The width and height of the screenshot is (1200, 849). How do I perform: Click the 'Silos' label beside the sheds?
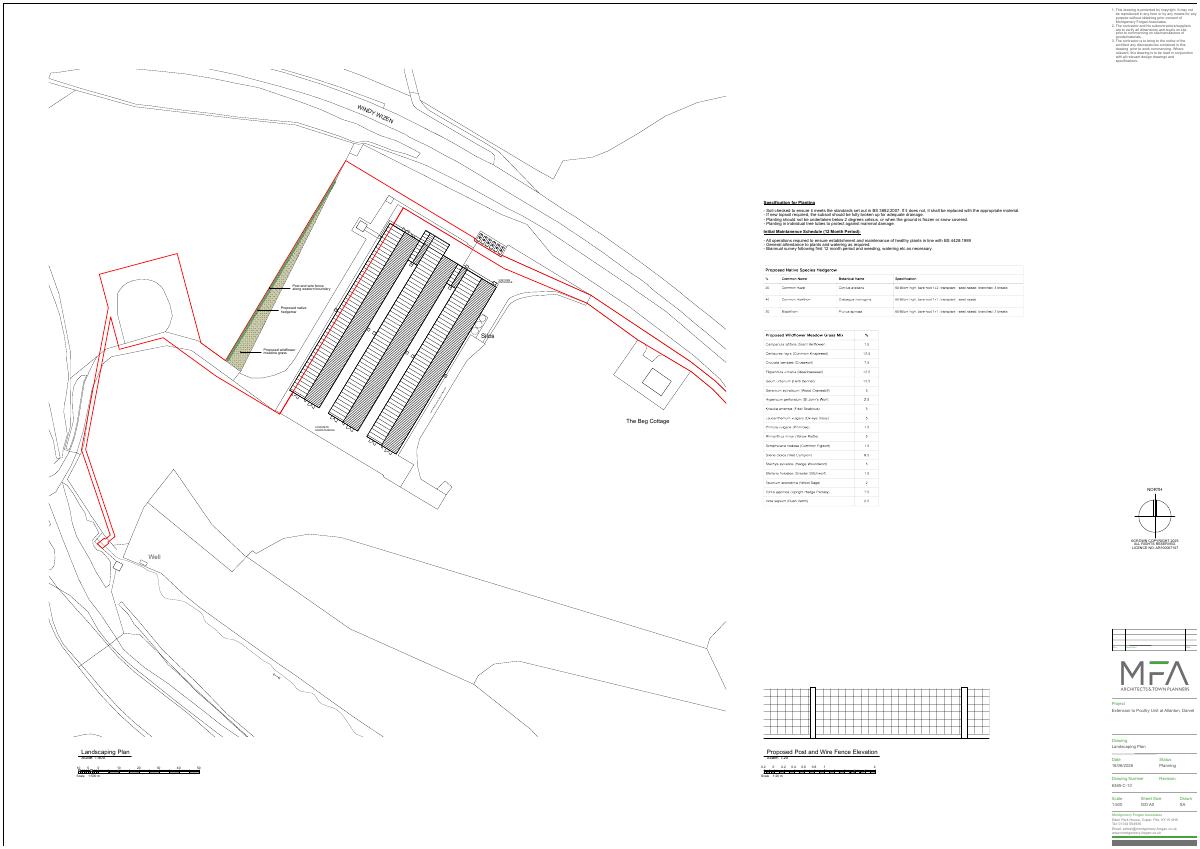(489, 337)
